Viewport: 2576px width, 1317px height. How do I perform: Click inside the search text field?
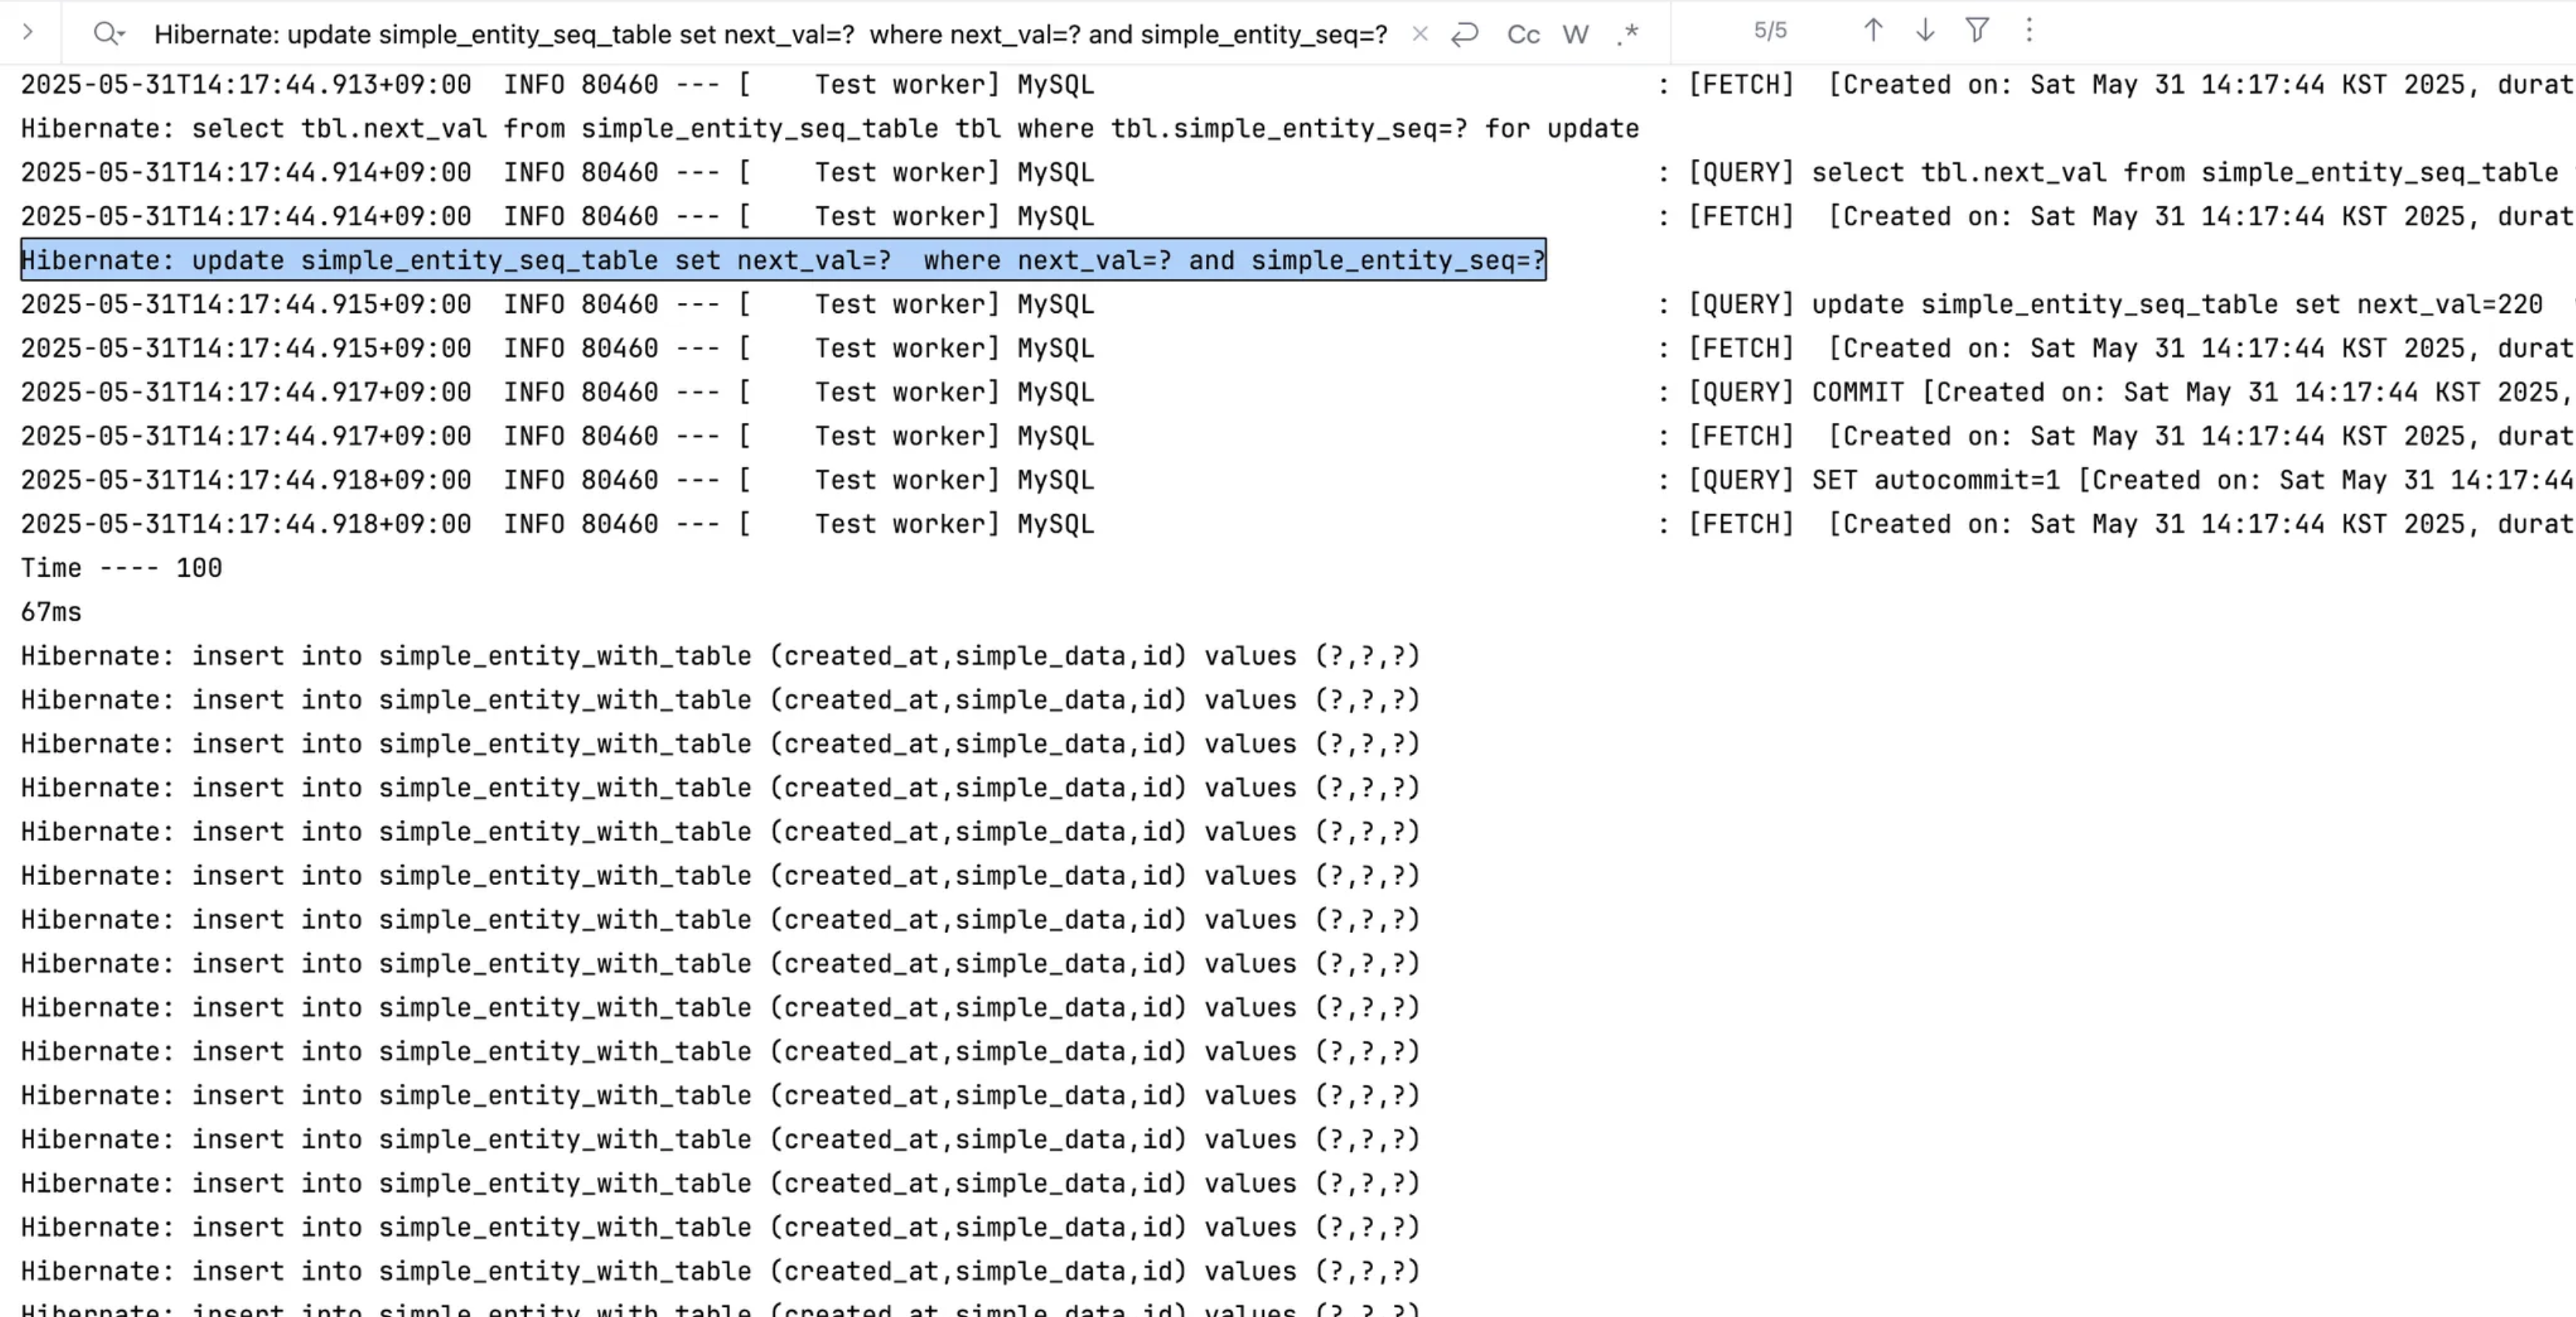point(770,35)
